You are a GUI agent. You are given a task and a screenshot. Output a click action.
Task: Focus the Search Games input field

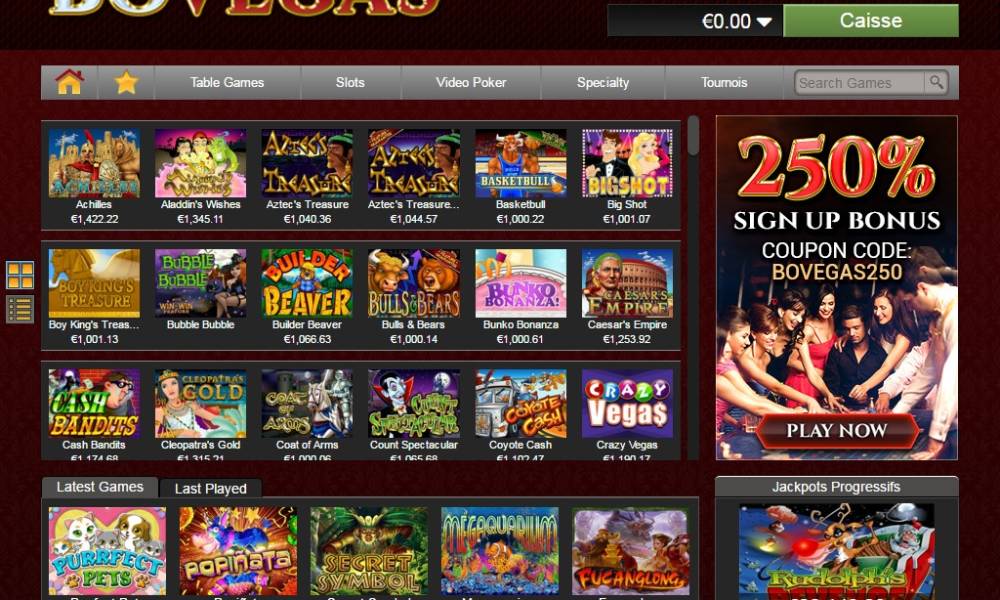click(858, 83)
